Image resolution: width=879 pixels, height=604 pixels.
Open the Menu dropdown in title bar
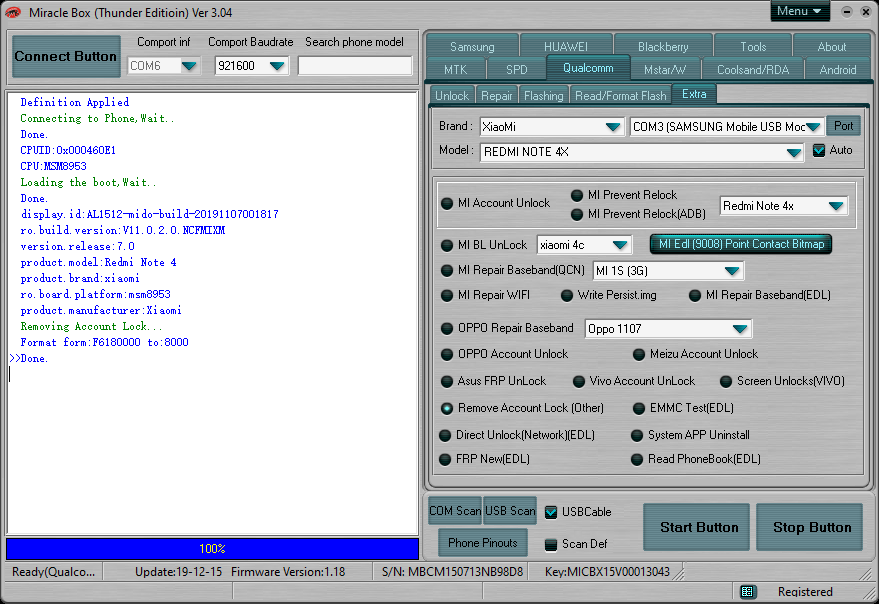[x=799, y=11]
